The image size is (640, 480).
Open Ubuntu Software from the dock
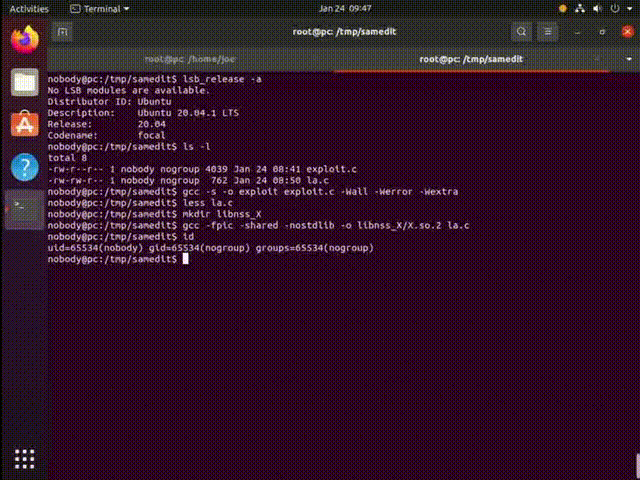coord(24,124)
